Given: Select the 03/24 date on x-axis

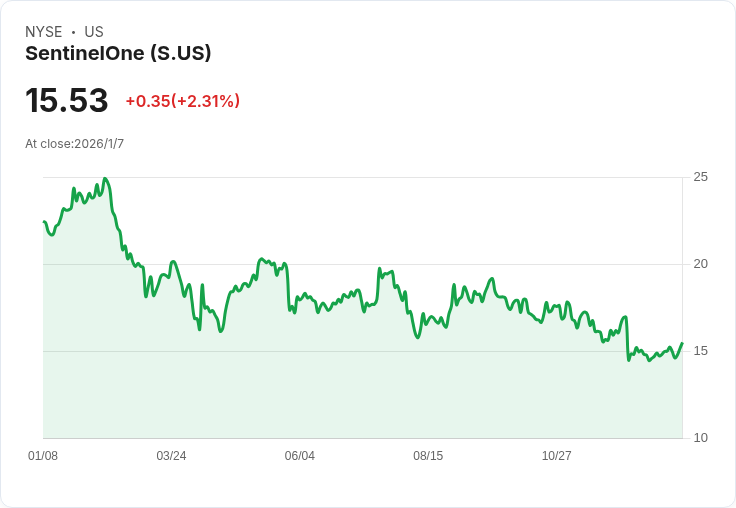Looking at the screenshot, I should 171,456.
